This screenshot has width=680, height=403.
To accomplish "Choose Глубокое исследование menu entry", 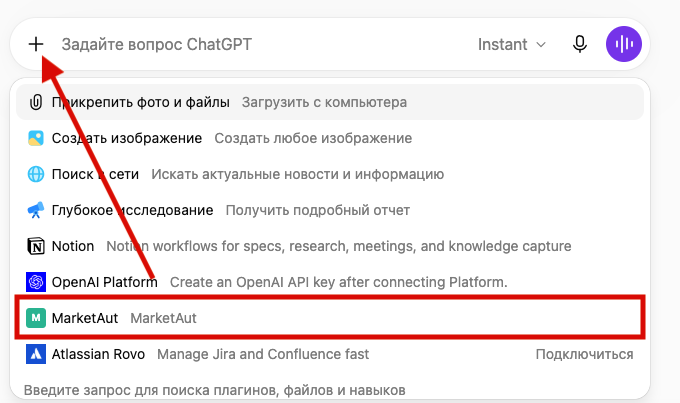I will point(330,210).
